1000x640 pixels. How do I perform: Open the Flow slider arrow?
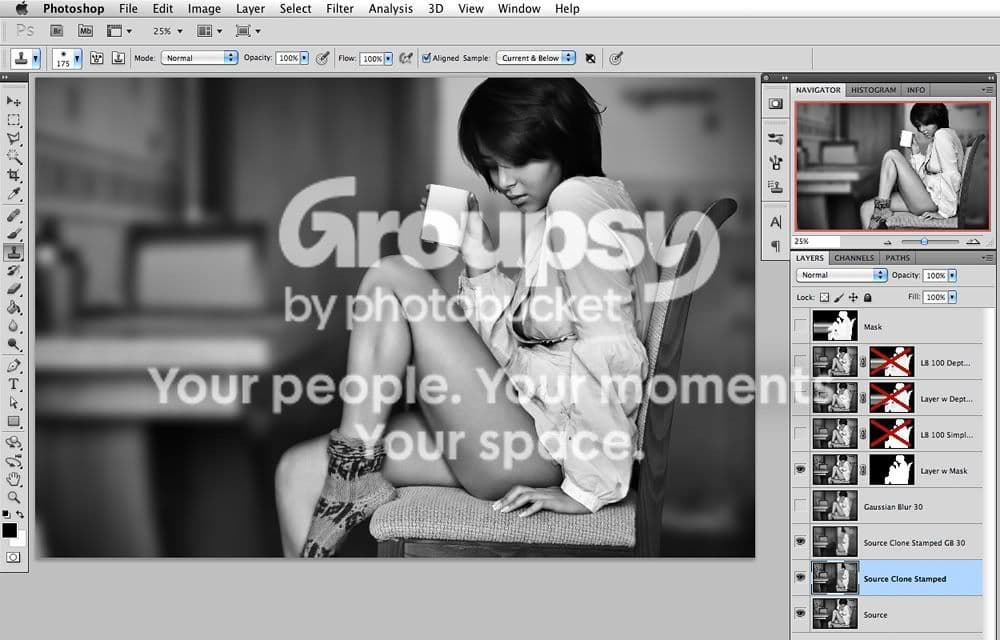coord(388,59)
